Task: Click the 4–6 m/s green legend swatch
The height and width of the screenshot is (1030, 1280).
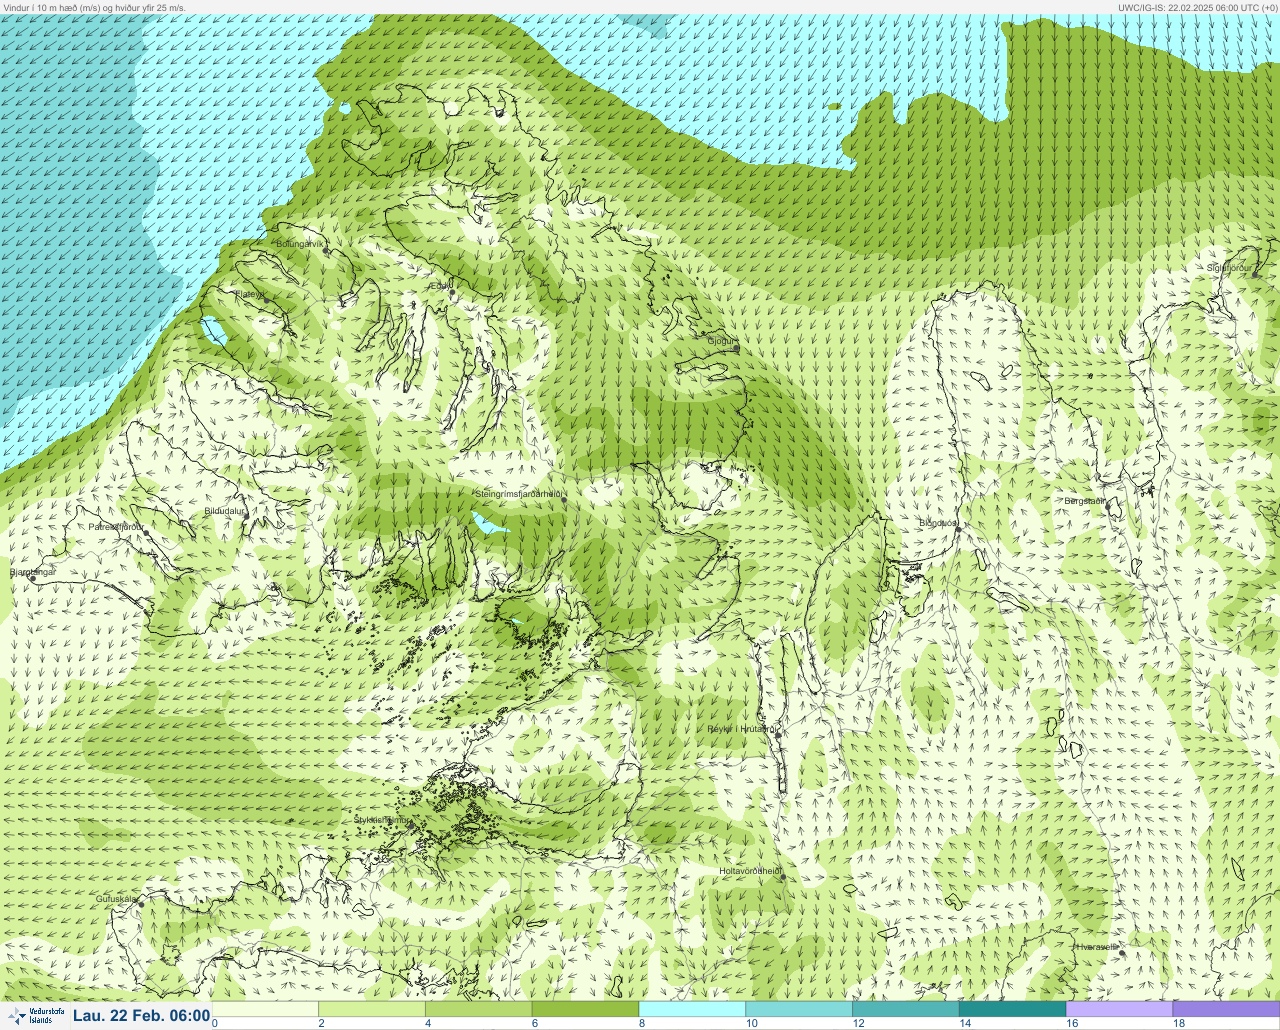Action: tap(478, 1009)
